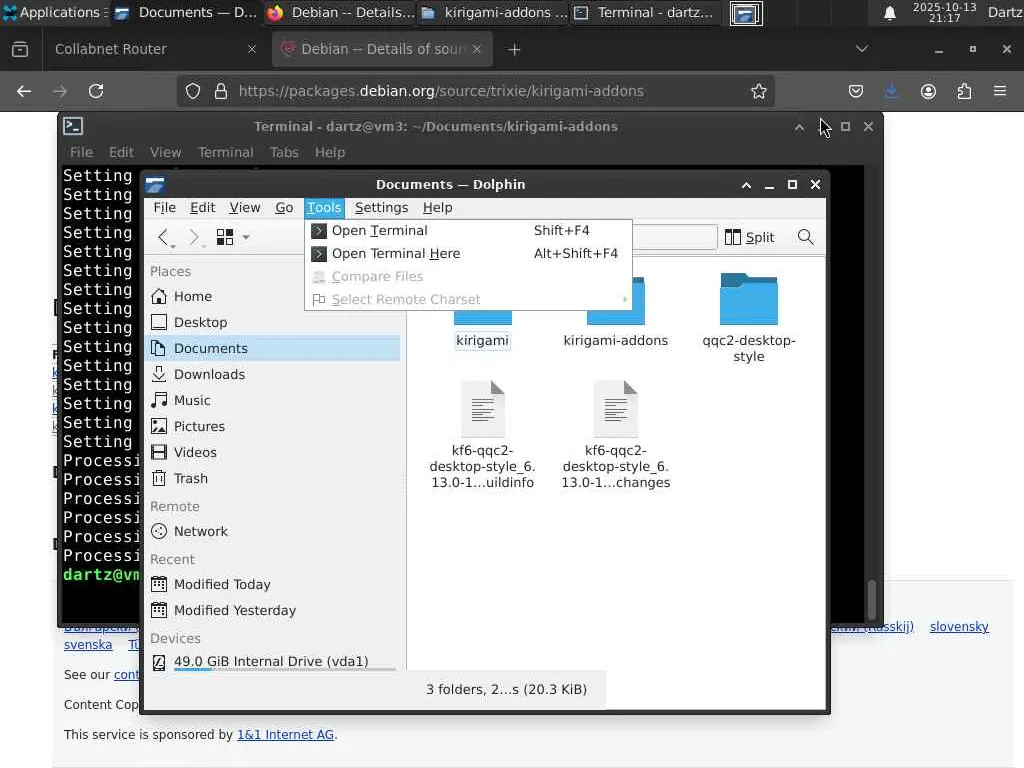Select kf6-qqc2-desktop-style buildinfo file

click(x=483, y=435)
